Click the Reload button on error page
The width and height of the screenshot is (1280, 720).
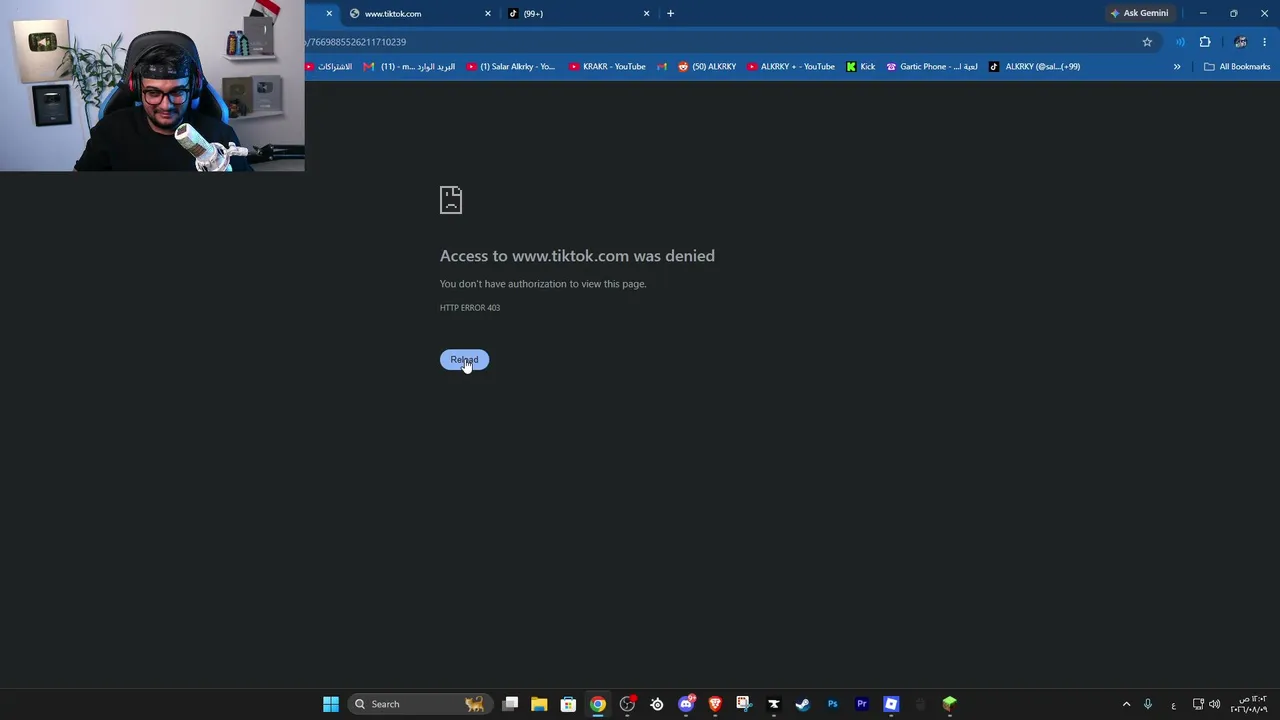point(464,360)
